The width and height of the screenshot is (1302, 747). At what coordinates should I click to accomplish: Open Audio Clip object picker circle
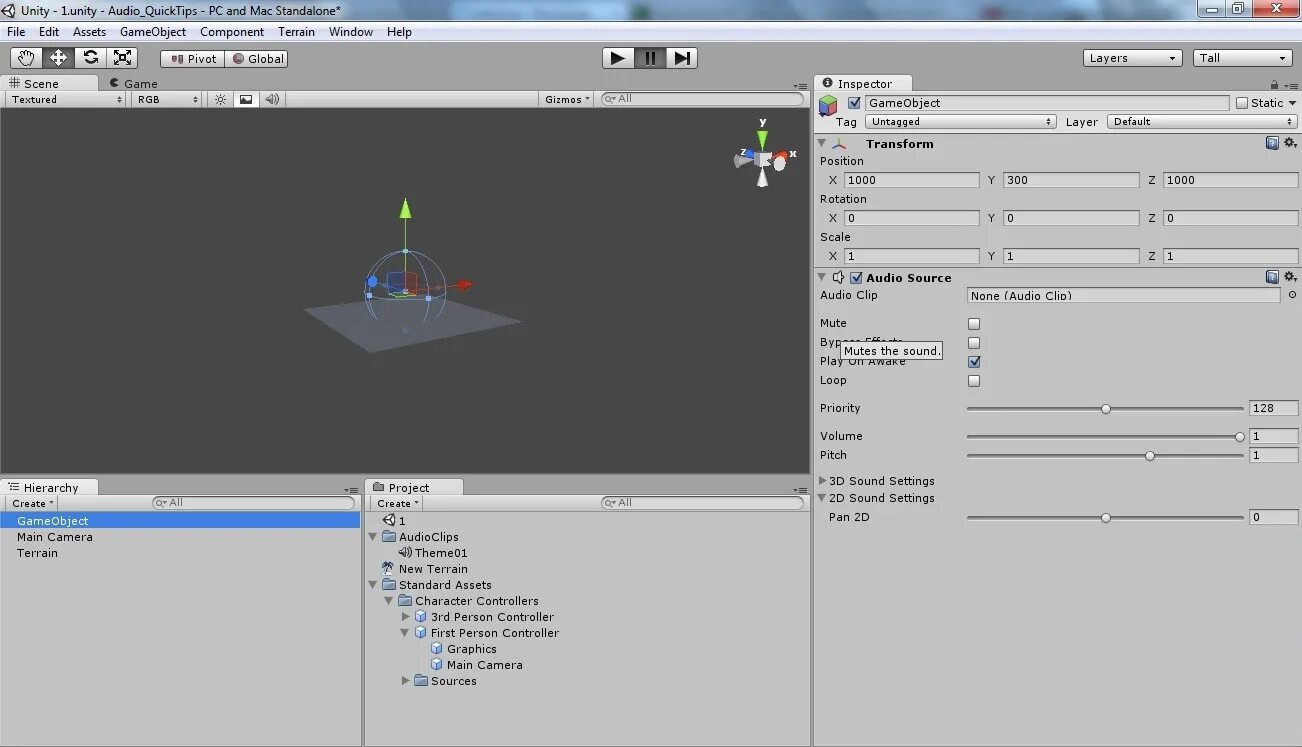1292,295
